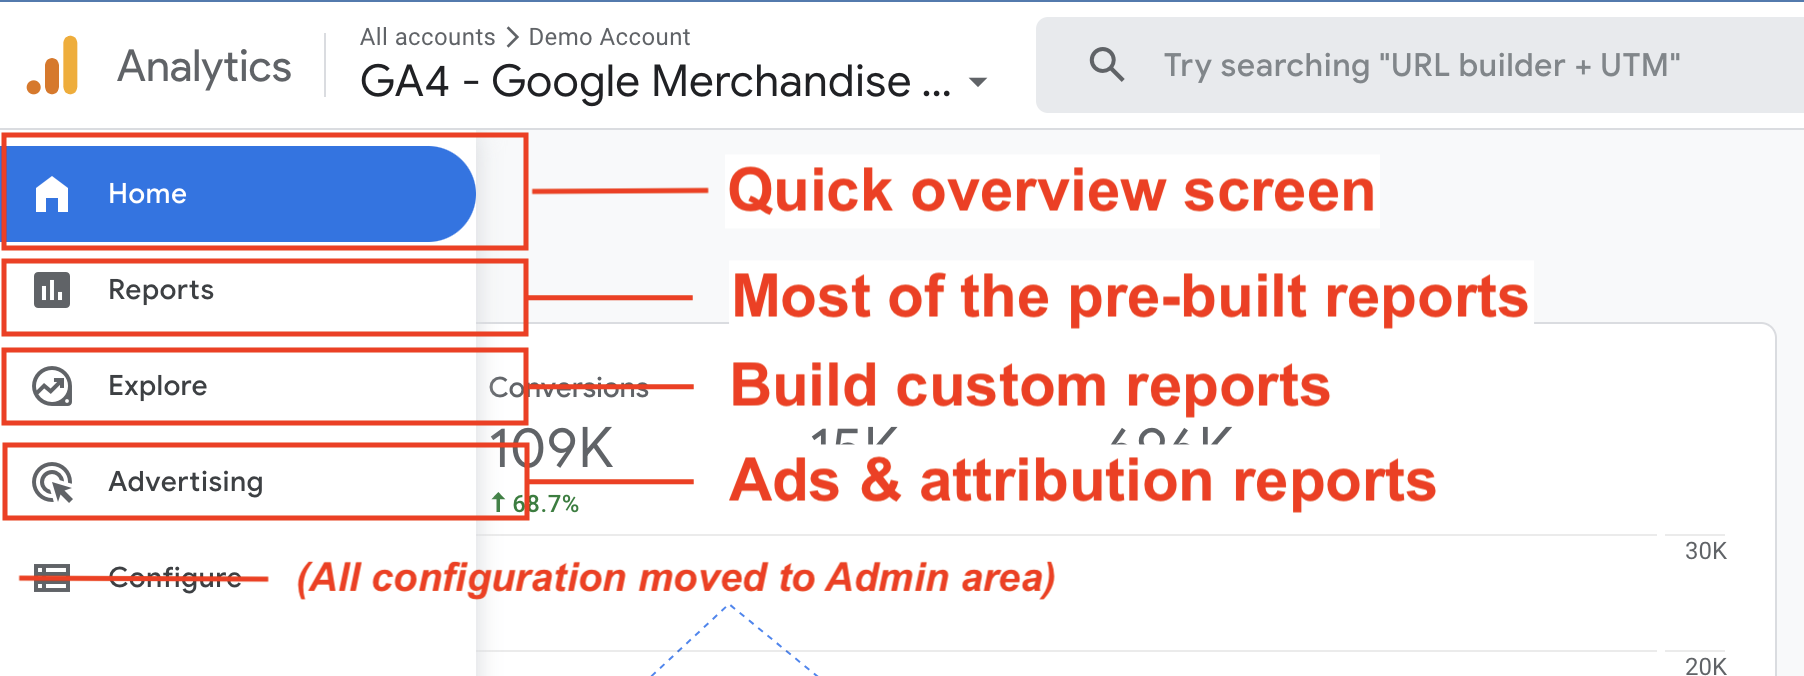Select the Configure sidebar label

175,578
